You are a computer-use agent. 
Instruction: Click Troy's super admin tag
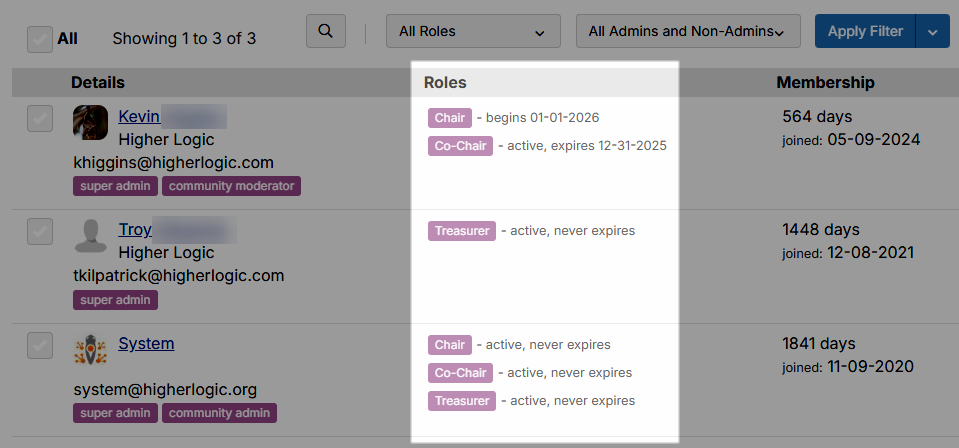[x=116, y=300]
